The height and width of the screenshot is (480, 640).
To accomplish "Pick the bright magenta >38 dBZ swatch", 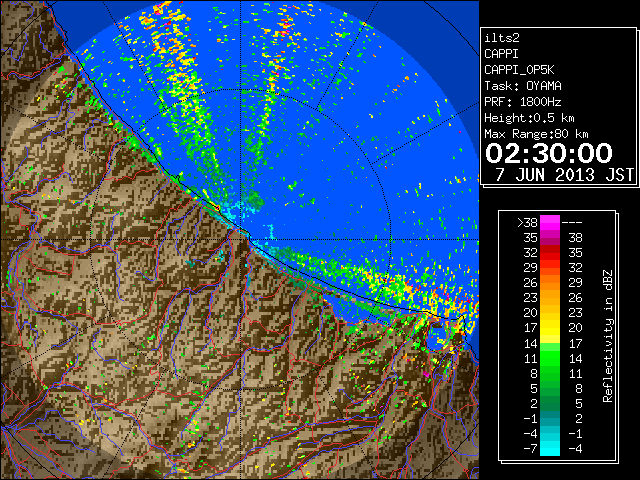I will pos(550,222).
